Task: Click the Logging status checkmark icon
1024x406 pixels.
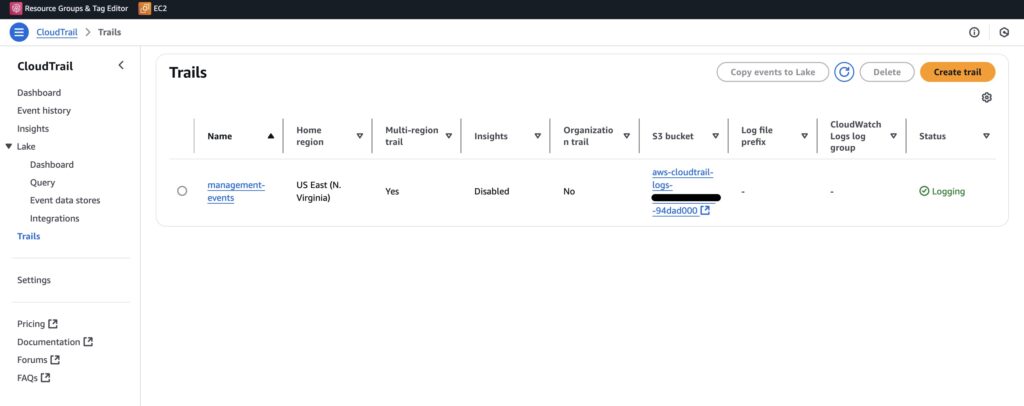Action: pyautogui.click(x=923, y=191)
